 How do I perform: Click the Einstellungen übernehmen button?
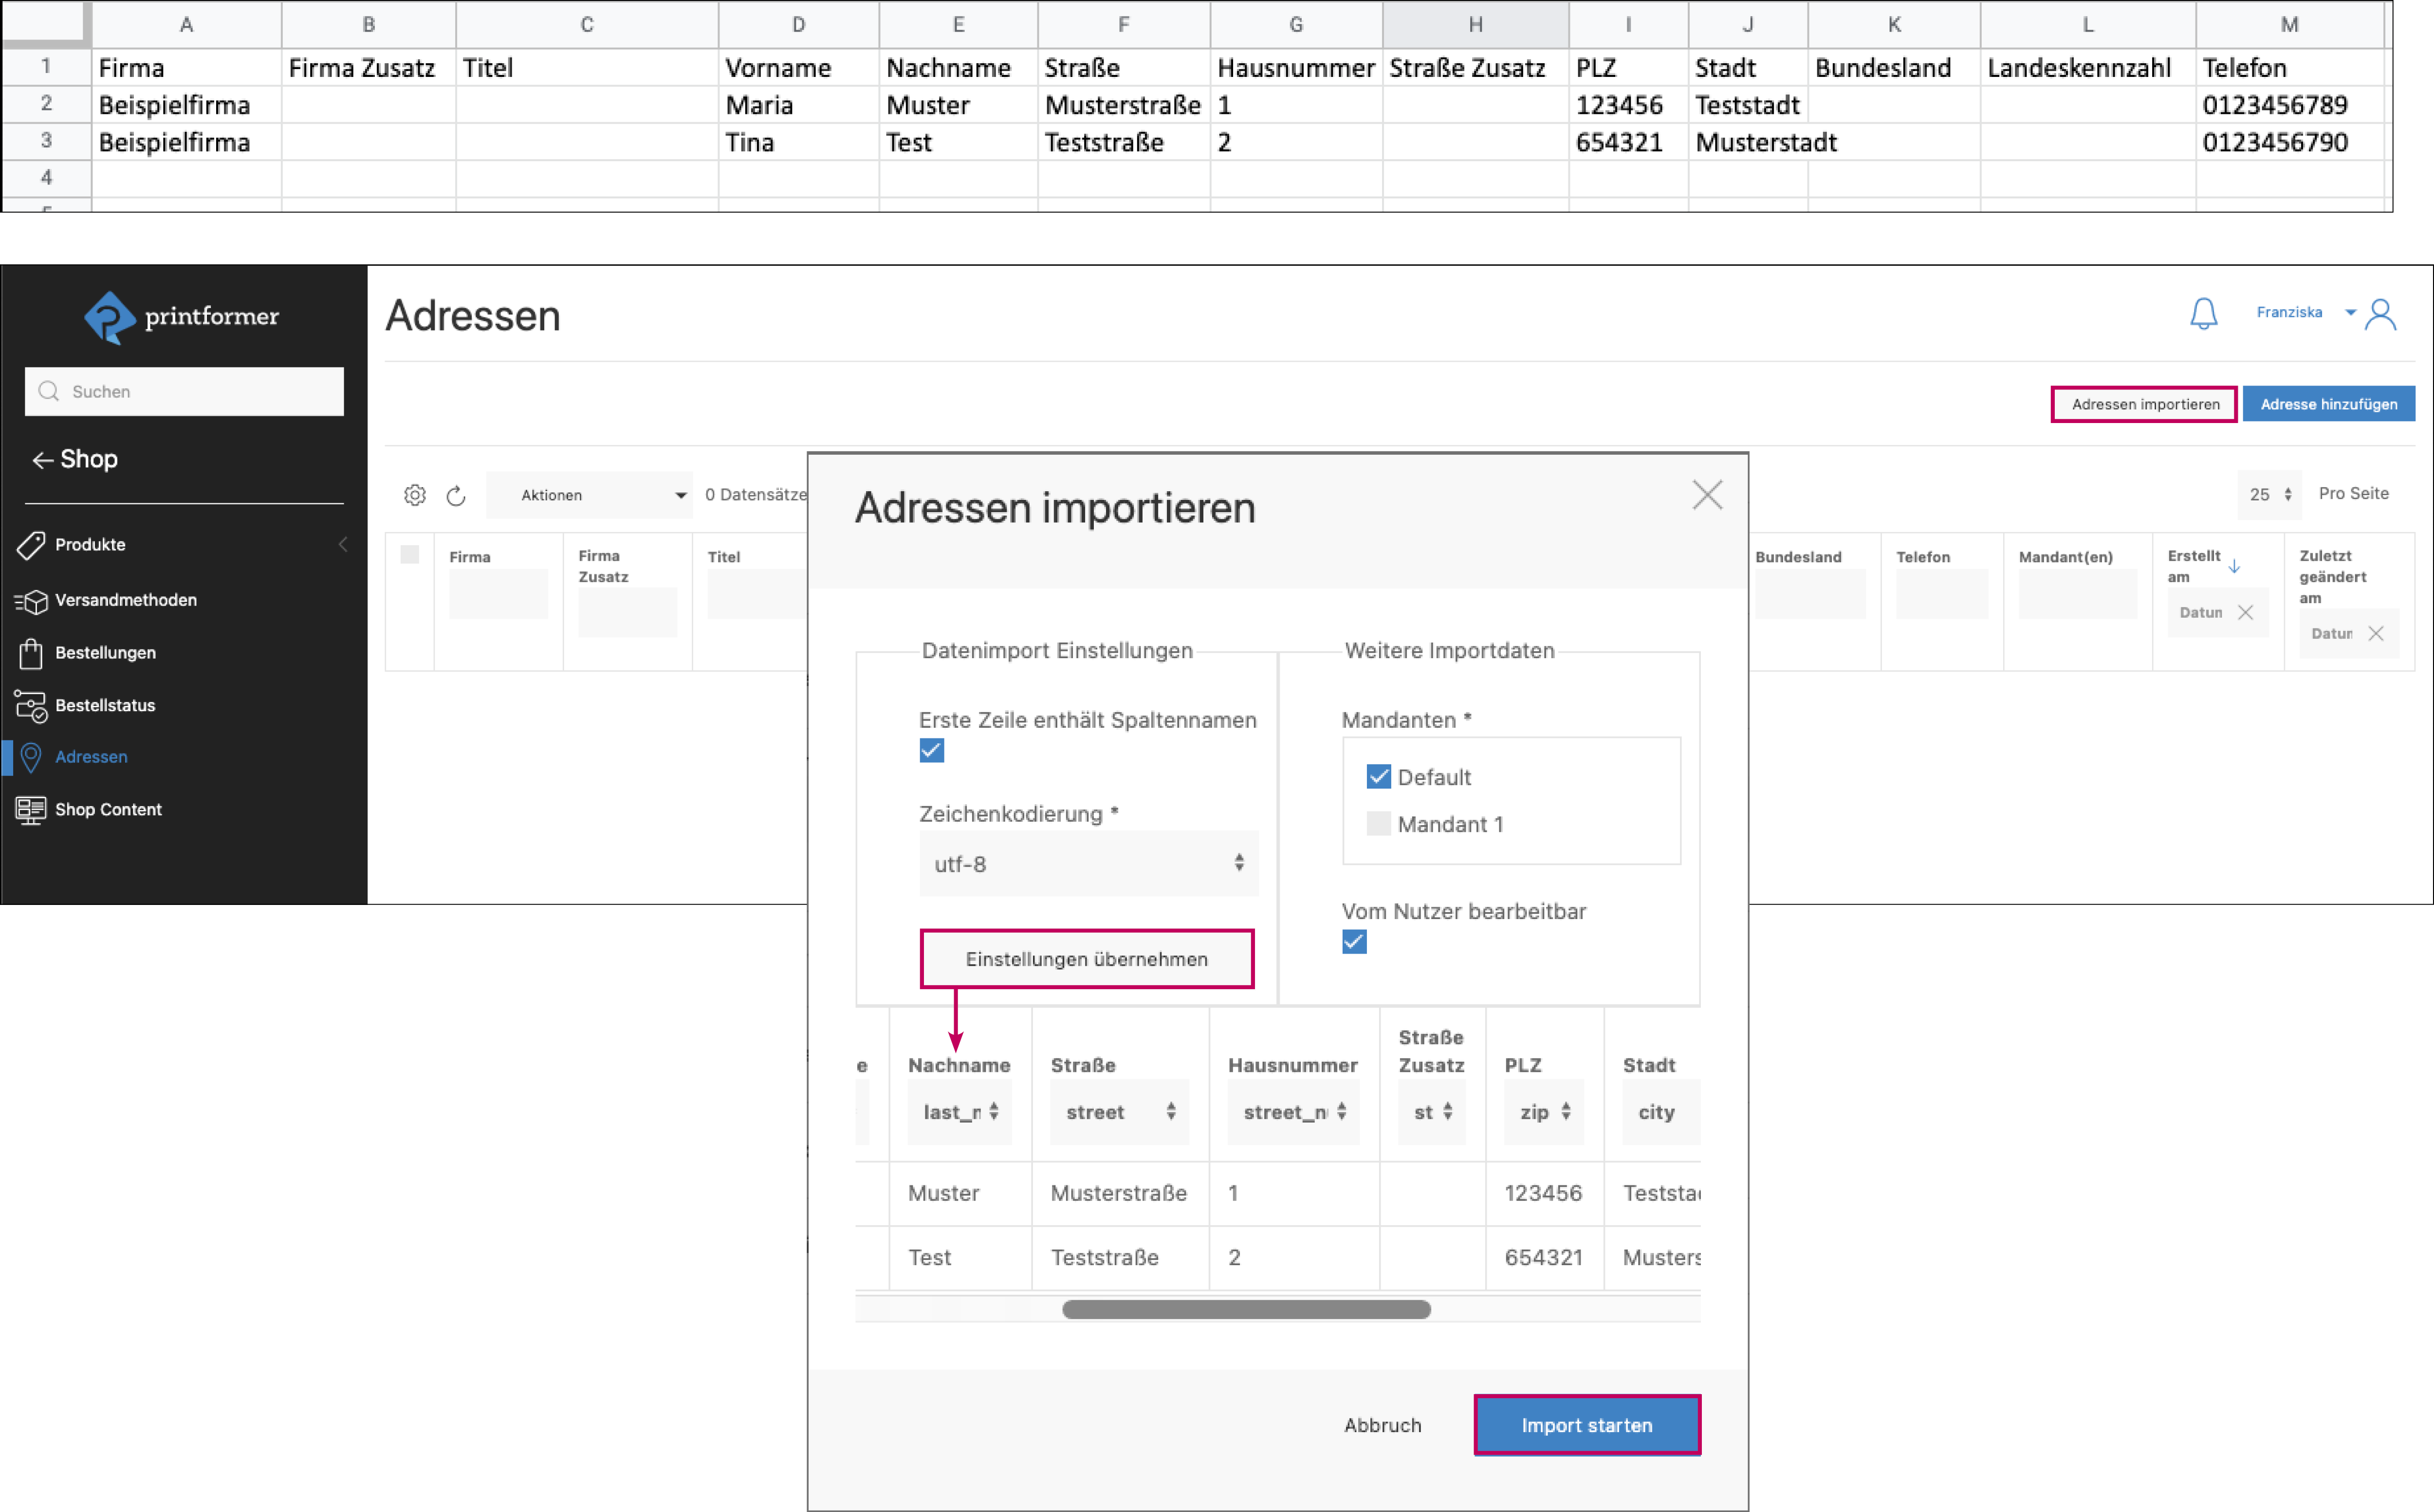(x=1086, y=959)
